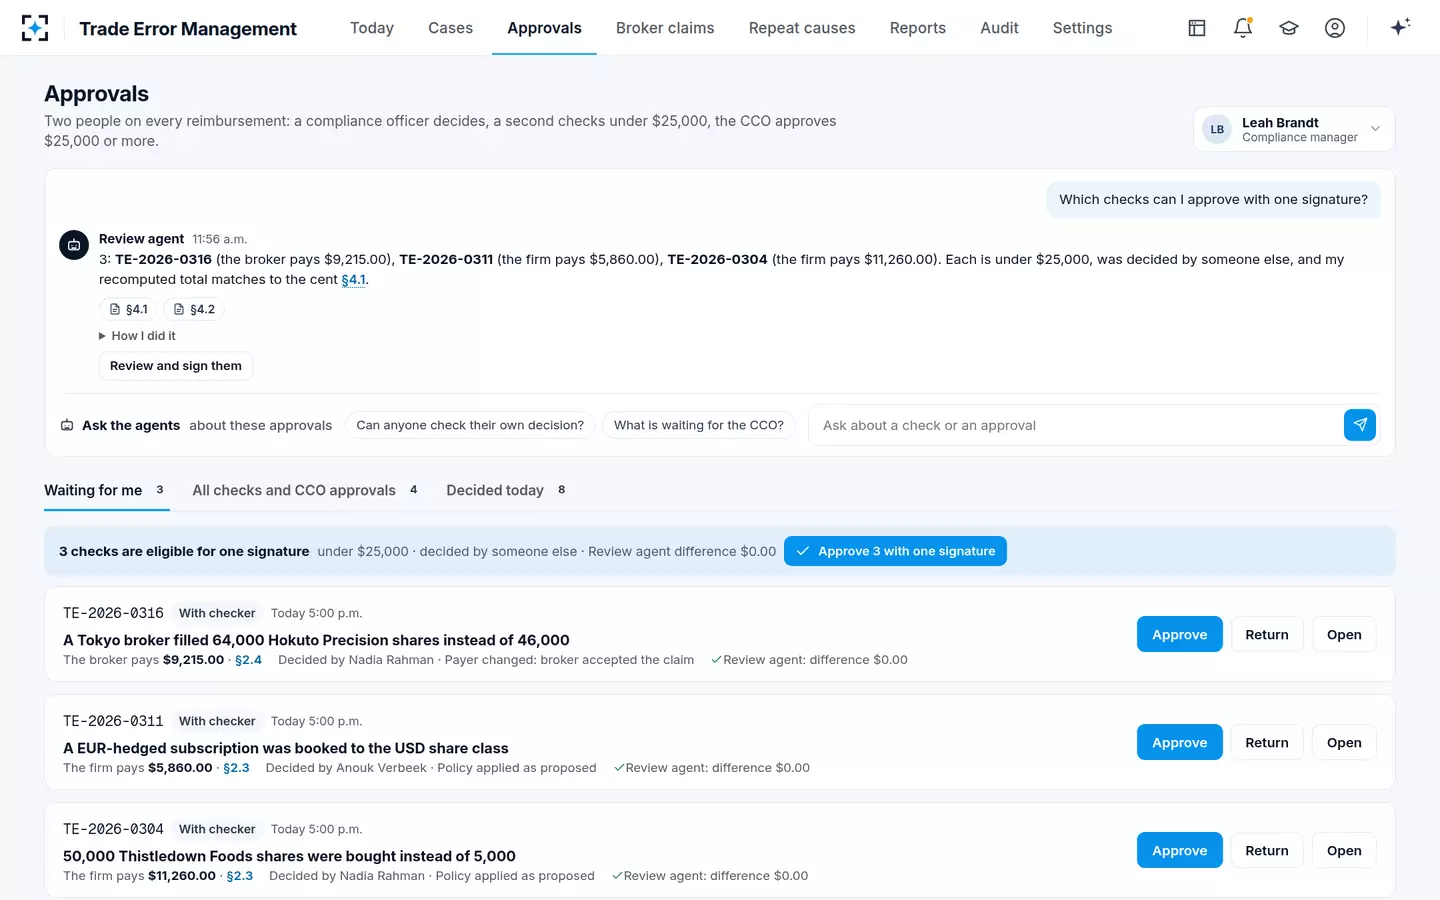Approve check TE-2026-0311

point(1179,742)
